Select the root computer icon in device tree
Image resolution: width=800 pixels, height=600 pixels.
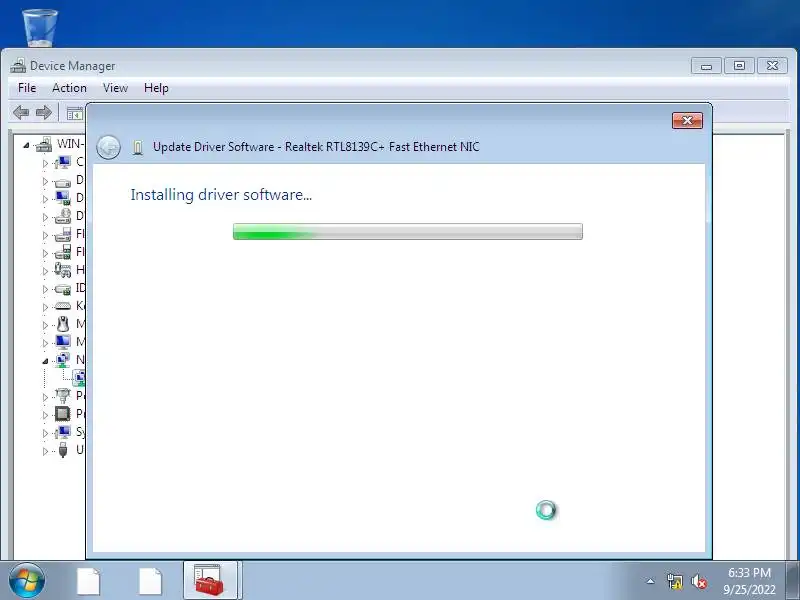(x=44, y=144)
